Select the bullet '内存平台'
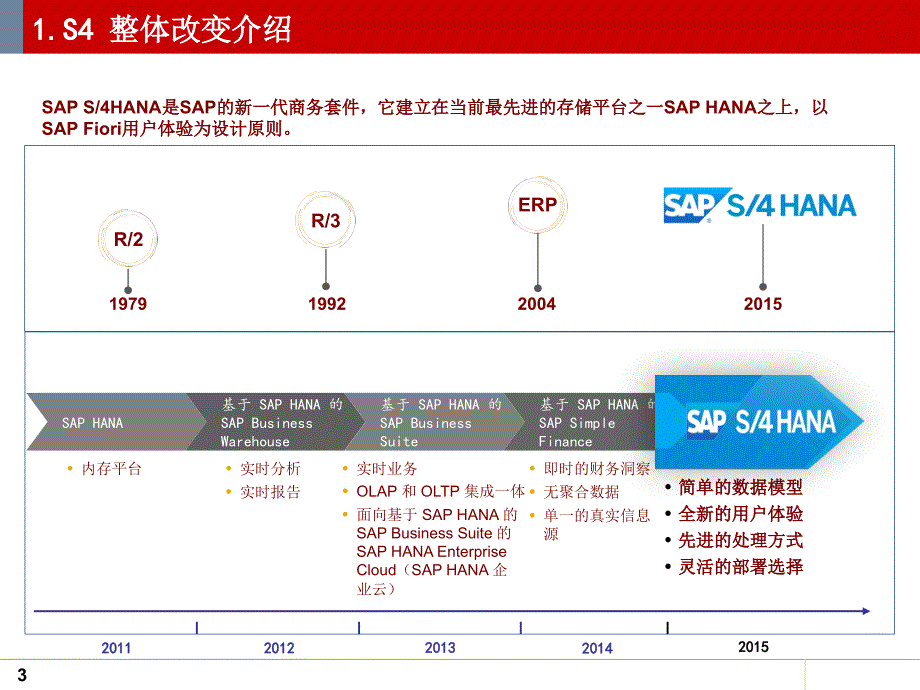The width and height of the screenshot is (920, 690). [x=111, y=469]
